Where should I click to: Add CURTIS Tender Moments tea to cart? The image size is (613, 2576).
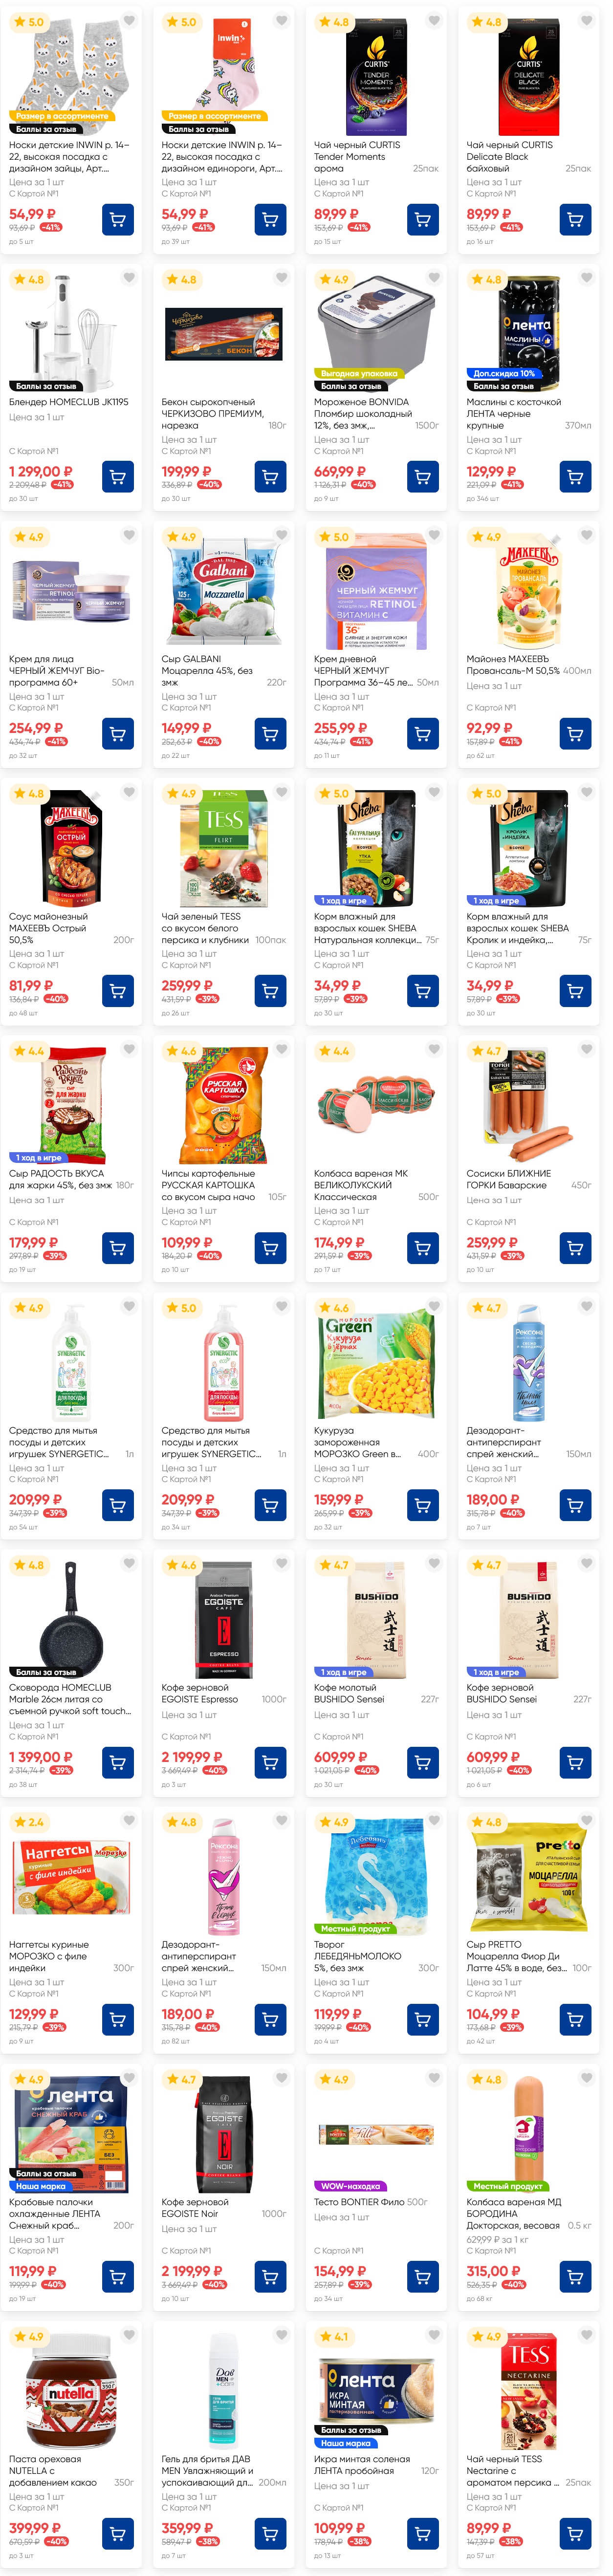[422, 219]
